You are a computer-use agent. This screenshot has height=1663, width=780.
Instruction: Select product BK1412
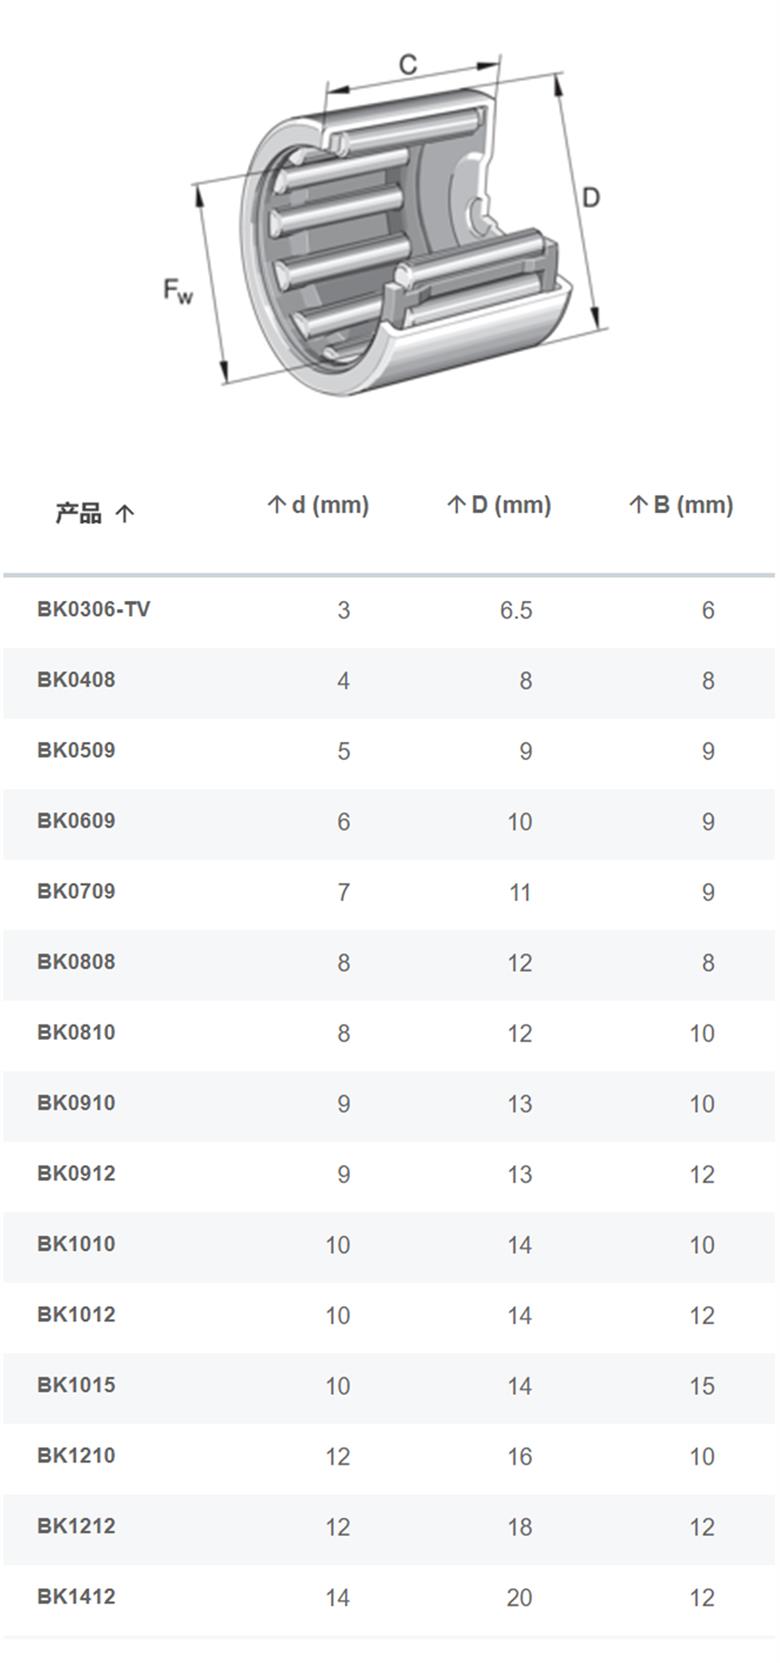(x=76, y=1596)
